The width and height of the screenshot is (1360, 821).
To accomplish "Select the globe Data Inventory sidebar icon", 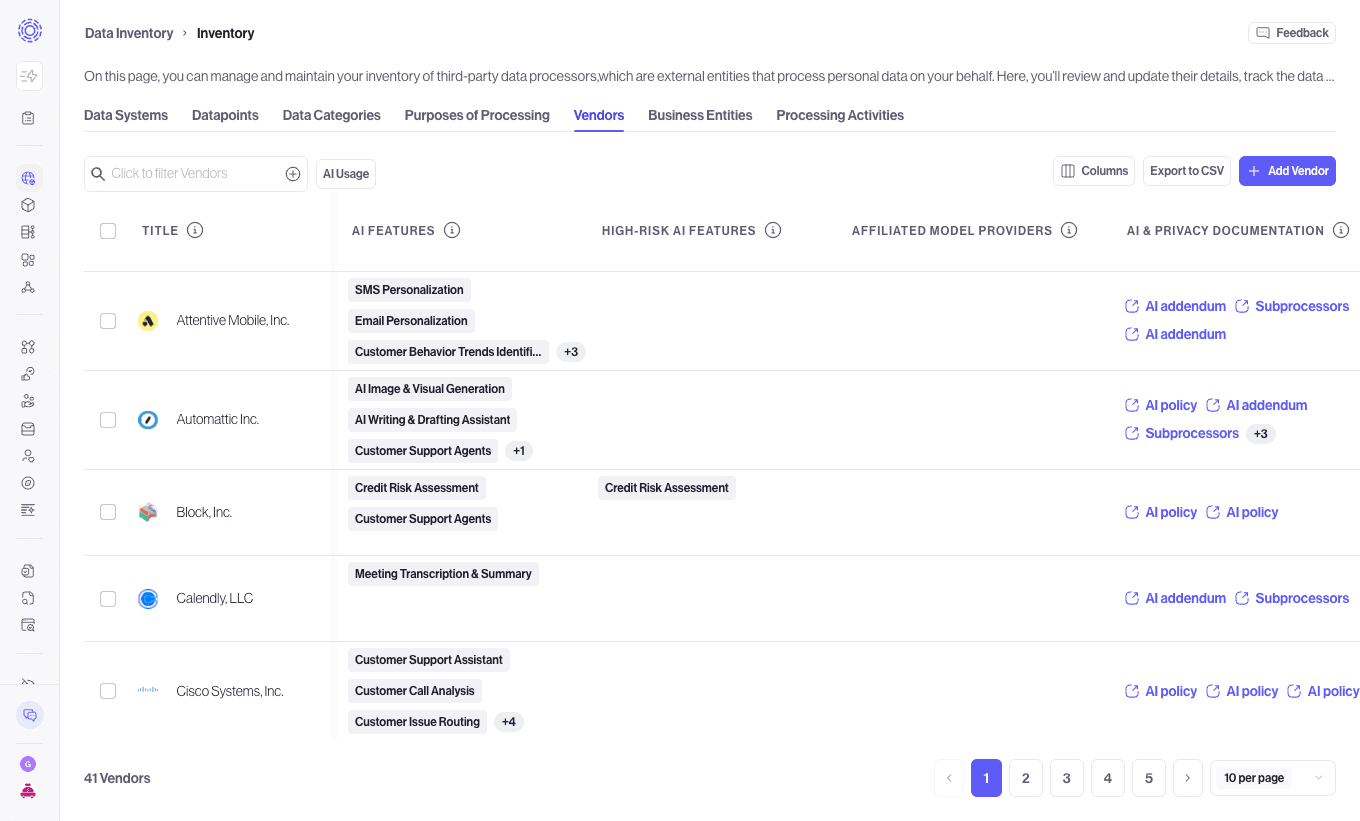I will coord(29,178).
